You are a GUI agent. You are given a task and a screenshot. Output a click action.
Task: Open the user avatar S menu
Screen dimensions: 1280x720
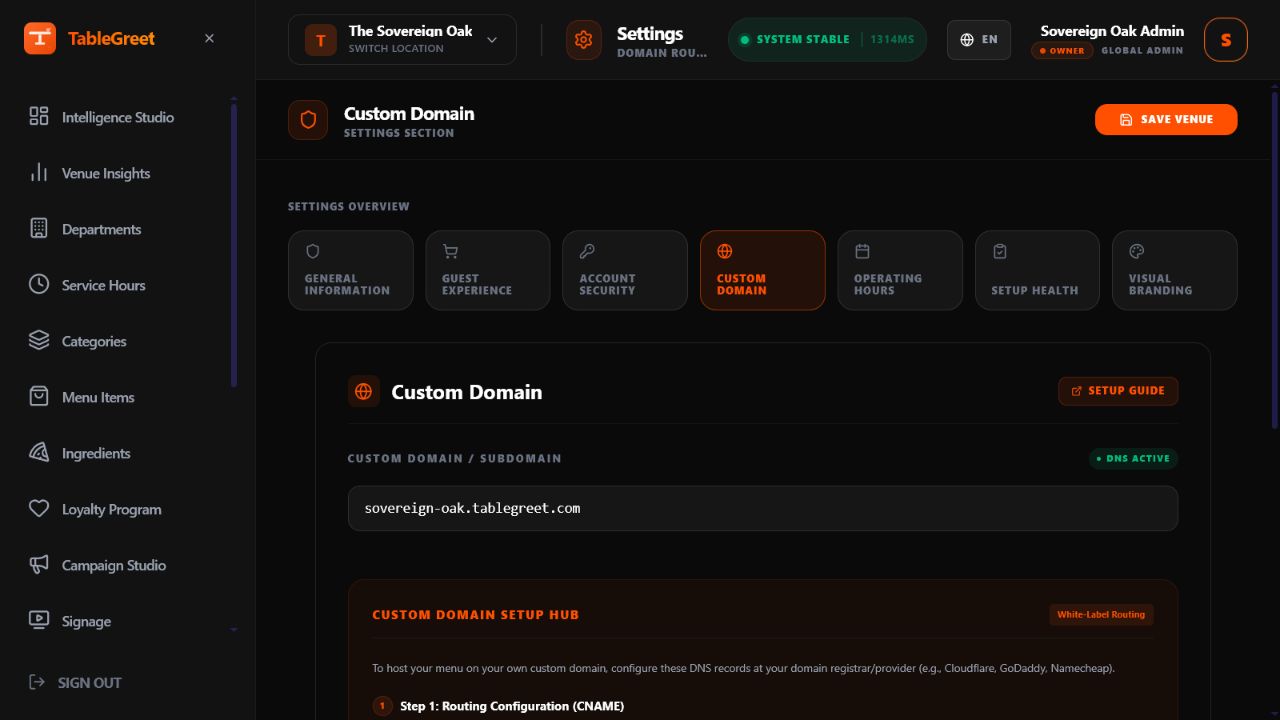(x=1226, y=40)
